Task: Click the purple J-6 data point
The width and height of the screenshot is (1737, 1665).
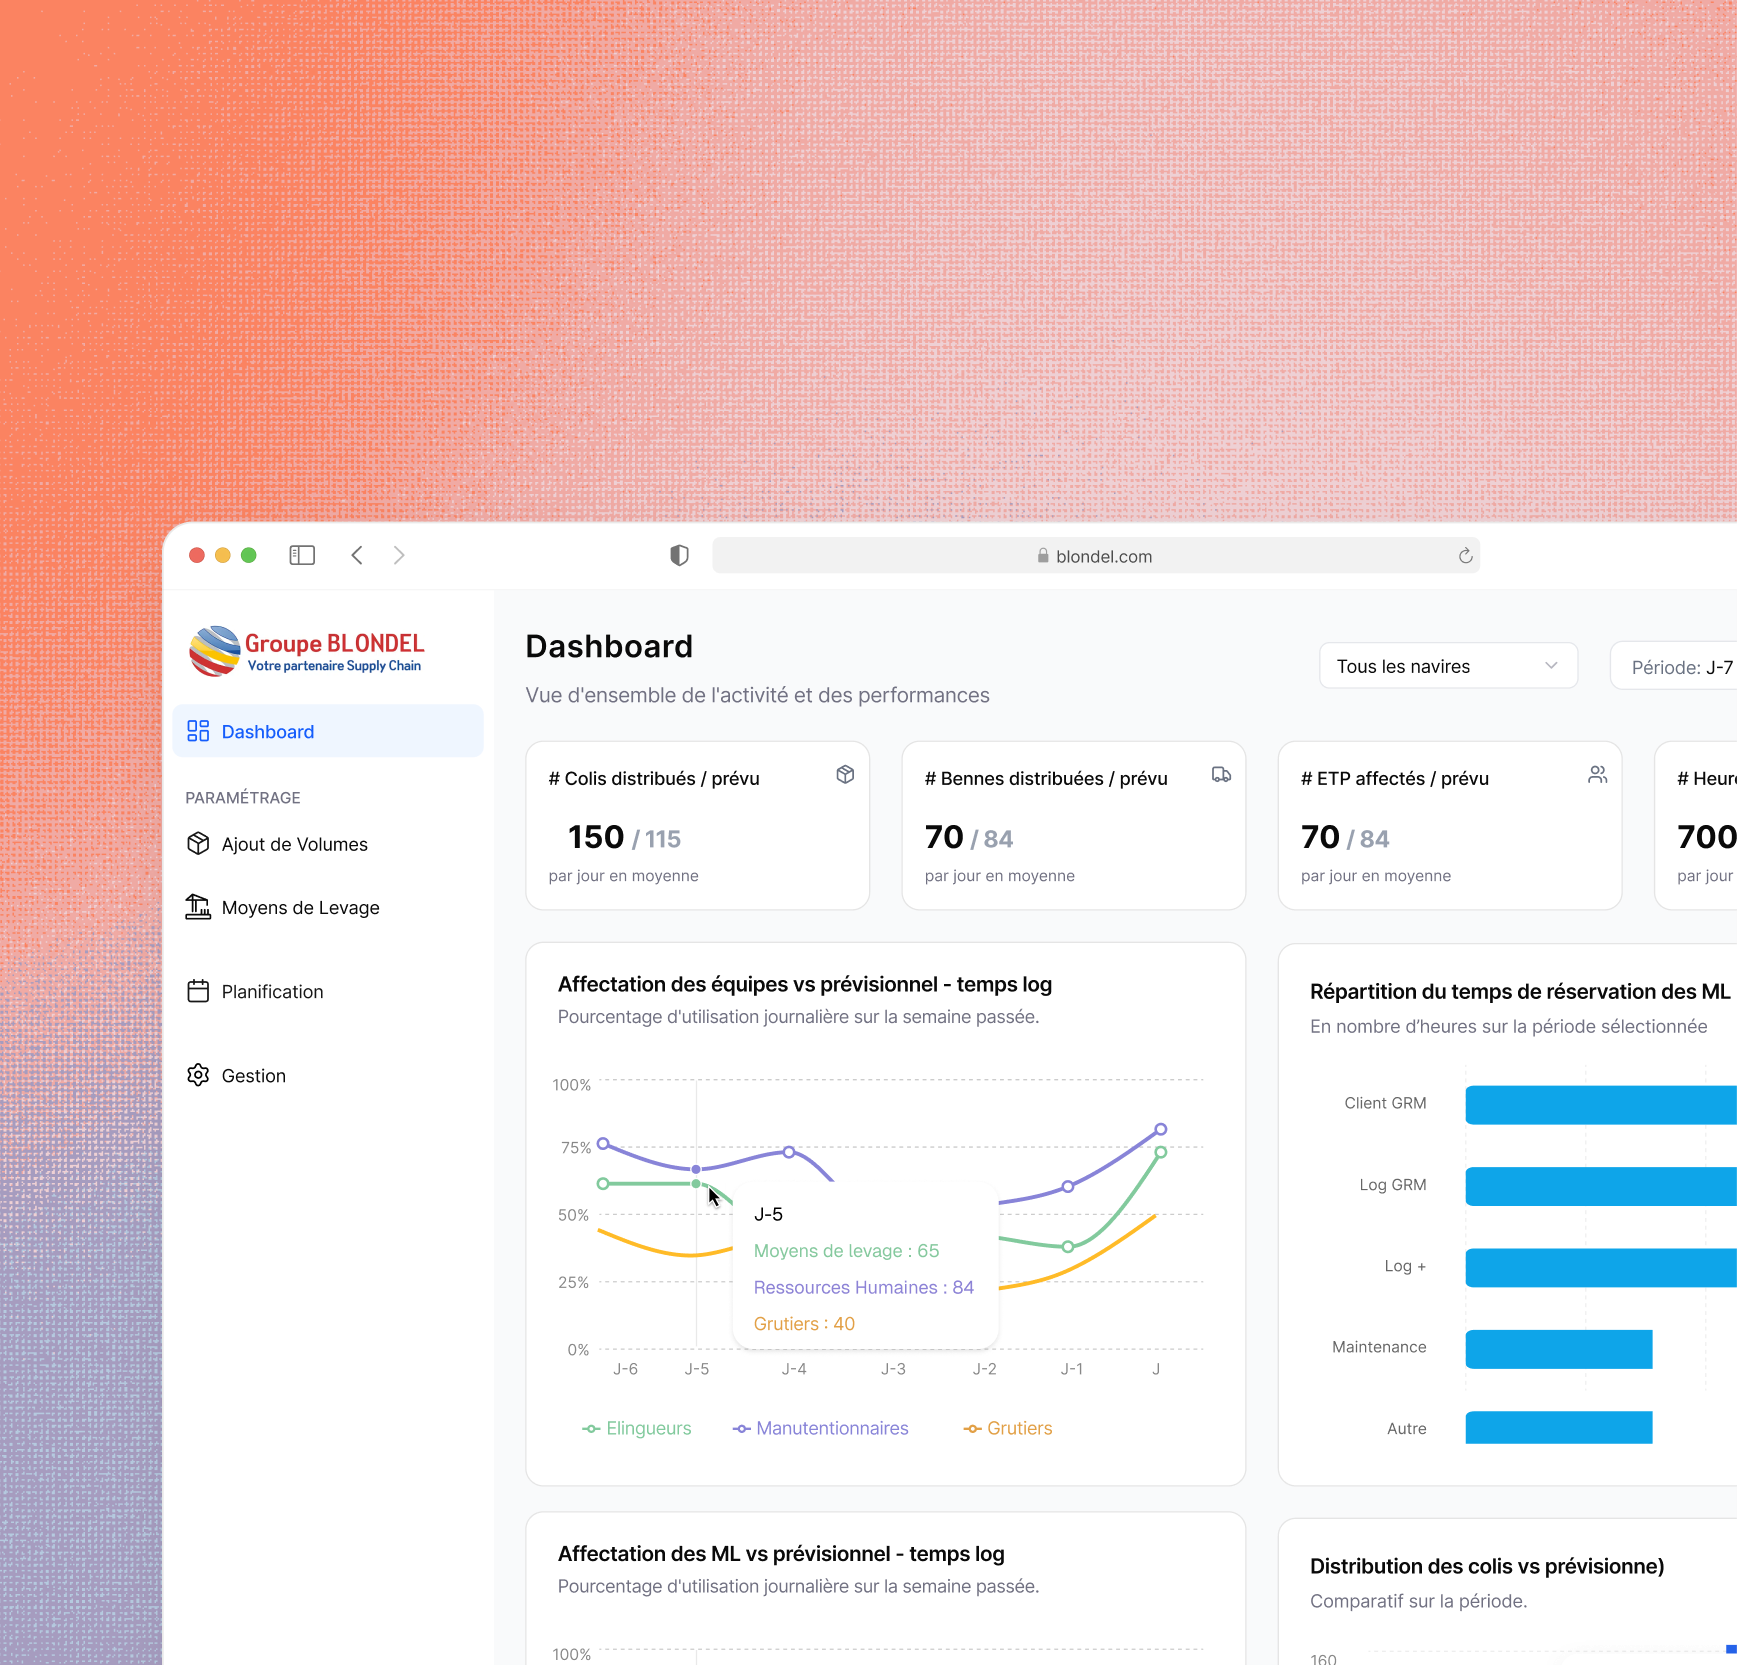Action: coord(603,1143)
